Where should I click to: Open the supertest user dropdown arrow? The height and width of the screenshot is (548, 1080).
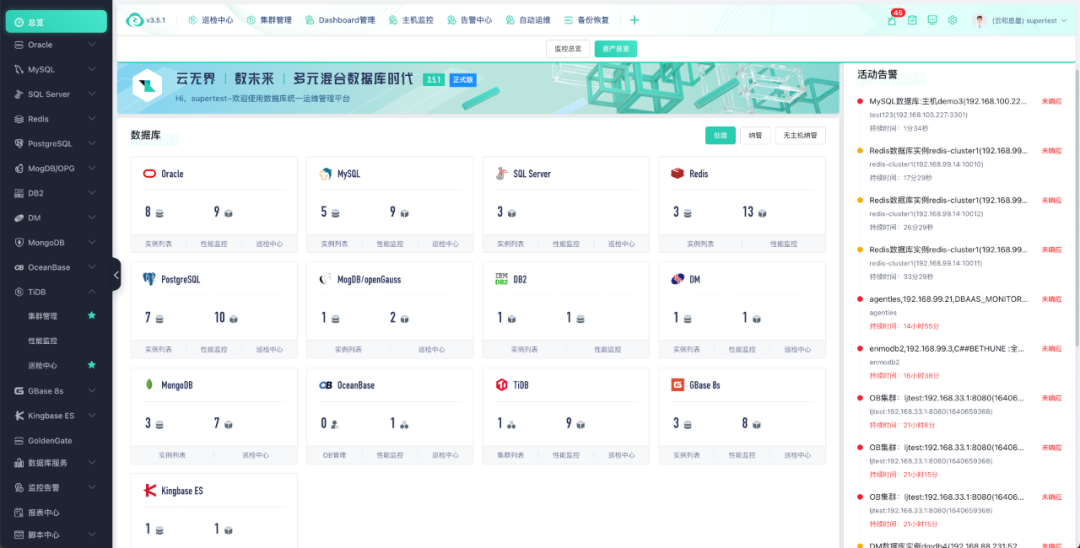[x=1064, y=21]
